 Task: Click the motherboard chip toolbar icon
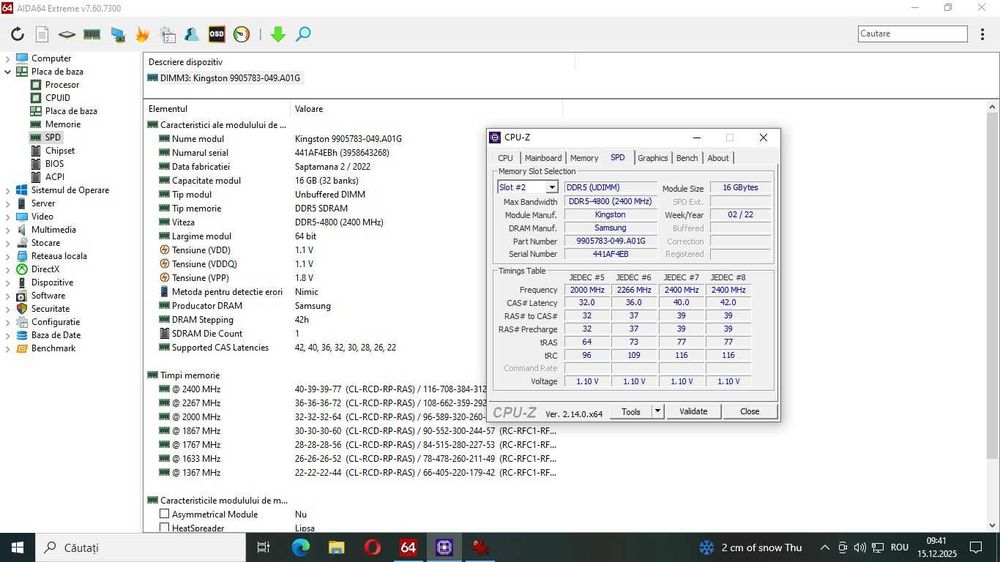66,34
